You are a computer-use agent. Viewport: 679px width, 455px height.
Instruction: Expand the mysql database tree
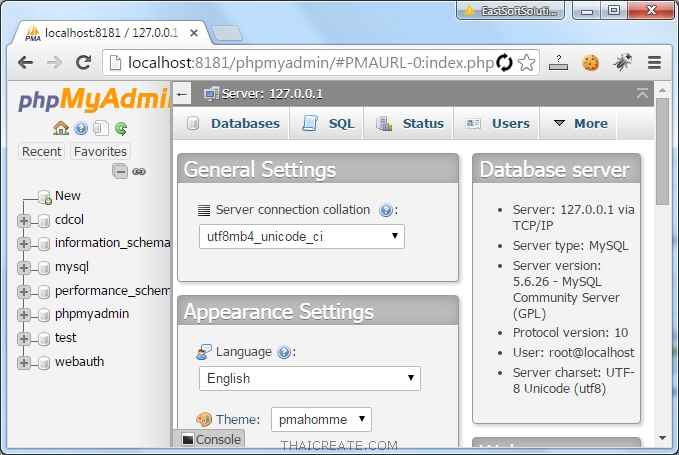click(24, 268)
